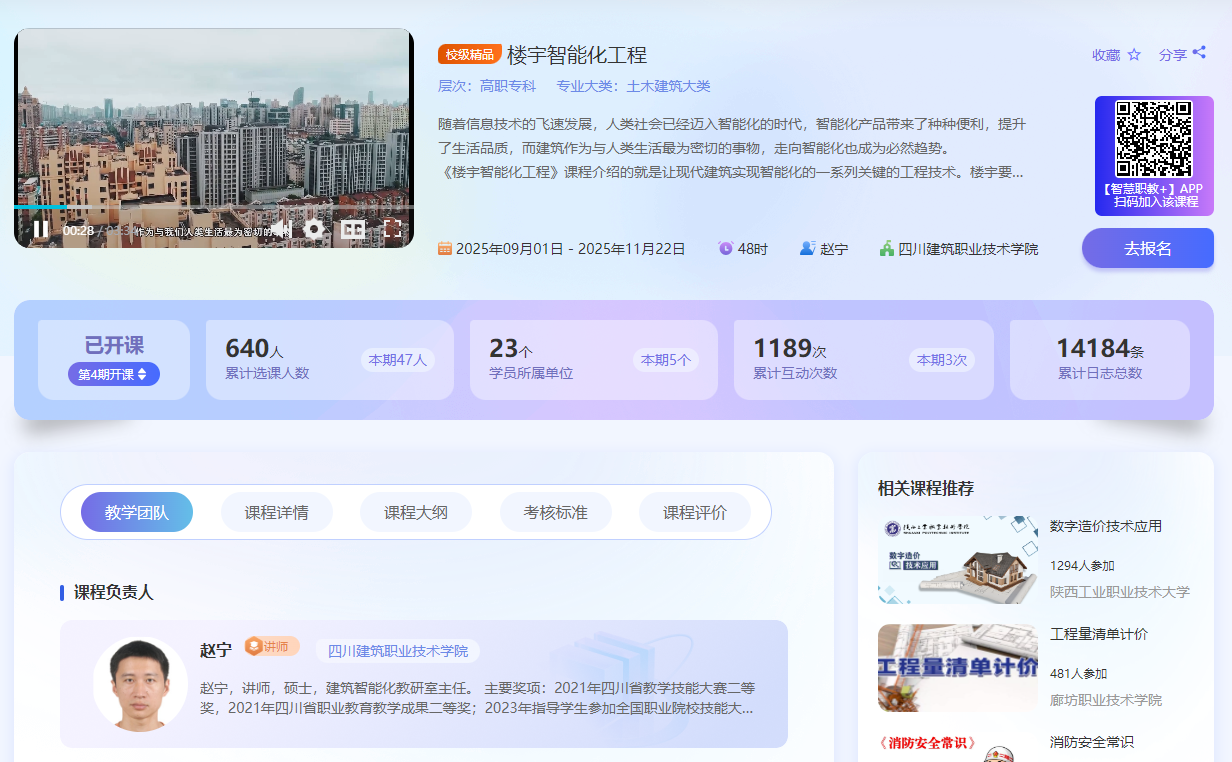
Task: Open 数字造价技术应用 course thumbnail
Action: tap(958, 560)
